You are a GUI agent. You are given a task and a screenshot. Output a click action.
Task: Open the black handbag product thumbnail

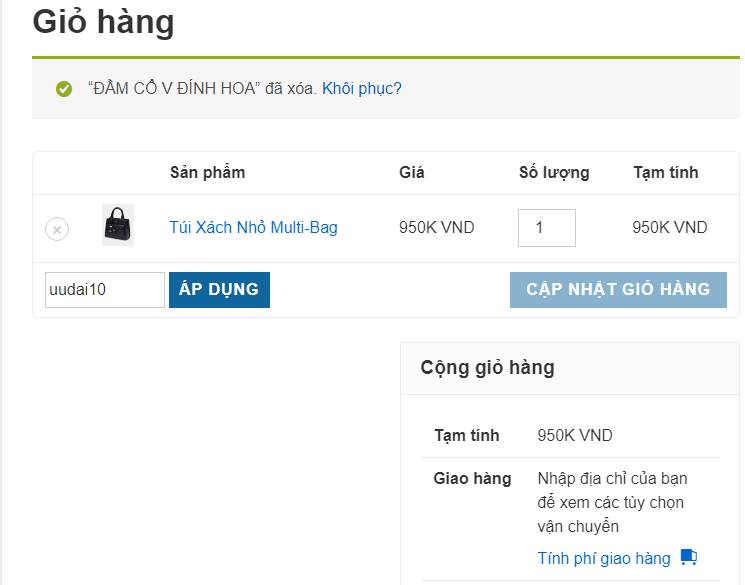(x=118, y=226)
